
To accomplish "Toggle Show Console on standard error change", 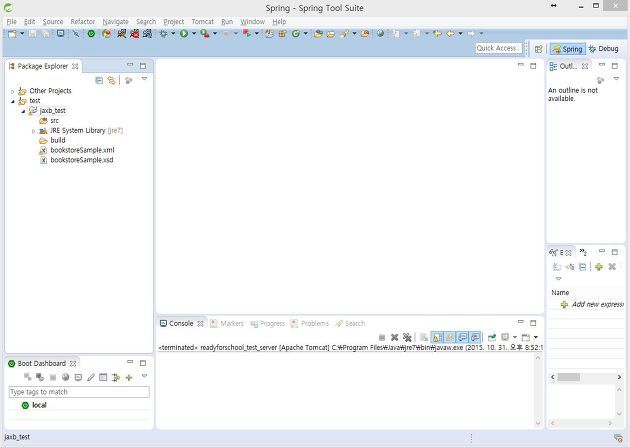I will tap(475, 337).
